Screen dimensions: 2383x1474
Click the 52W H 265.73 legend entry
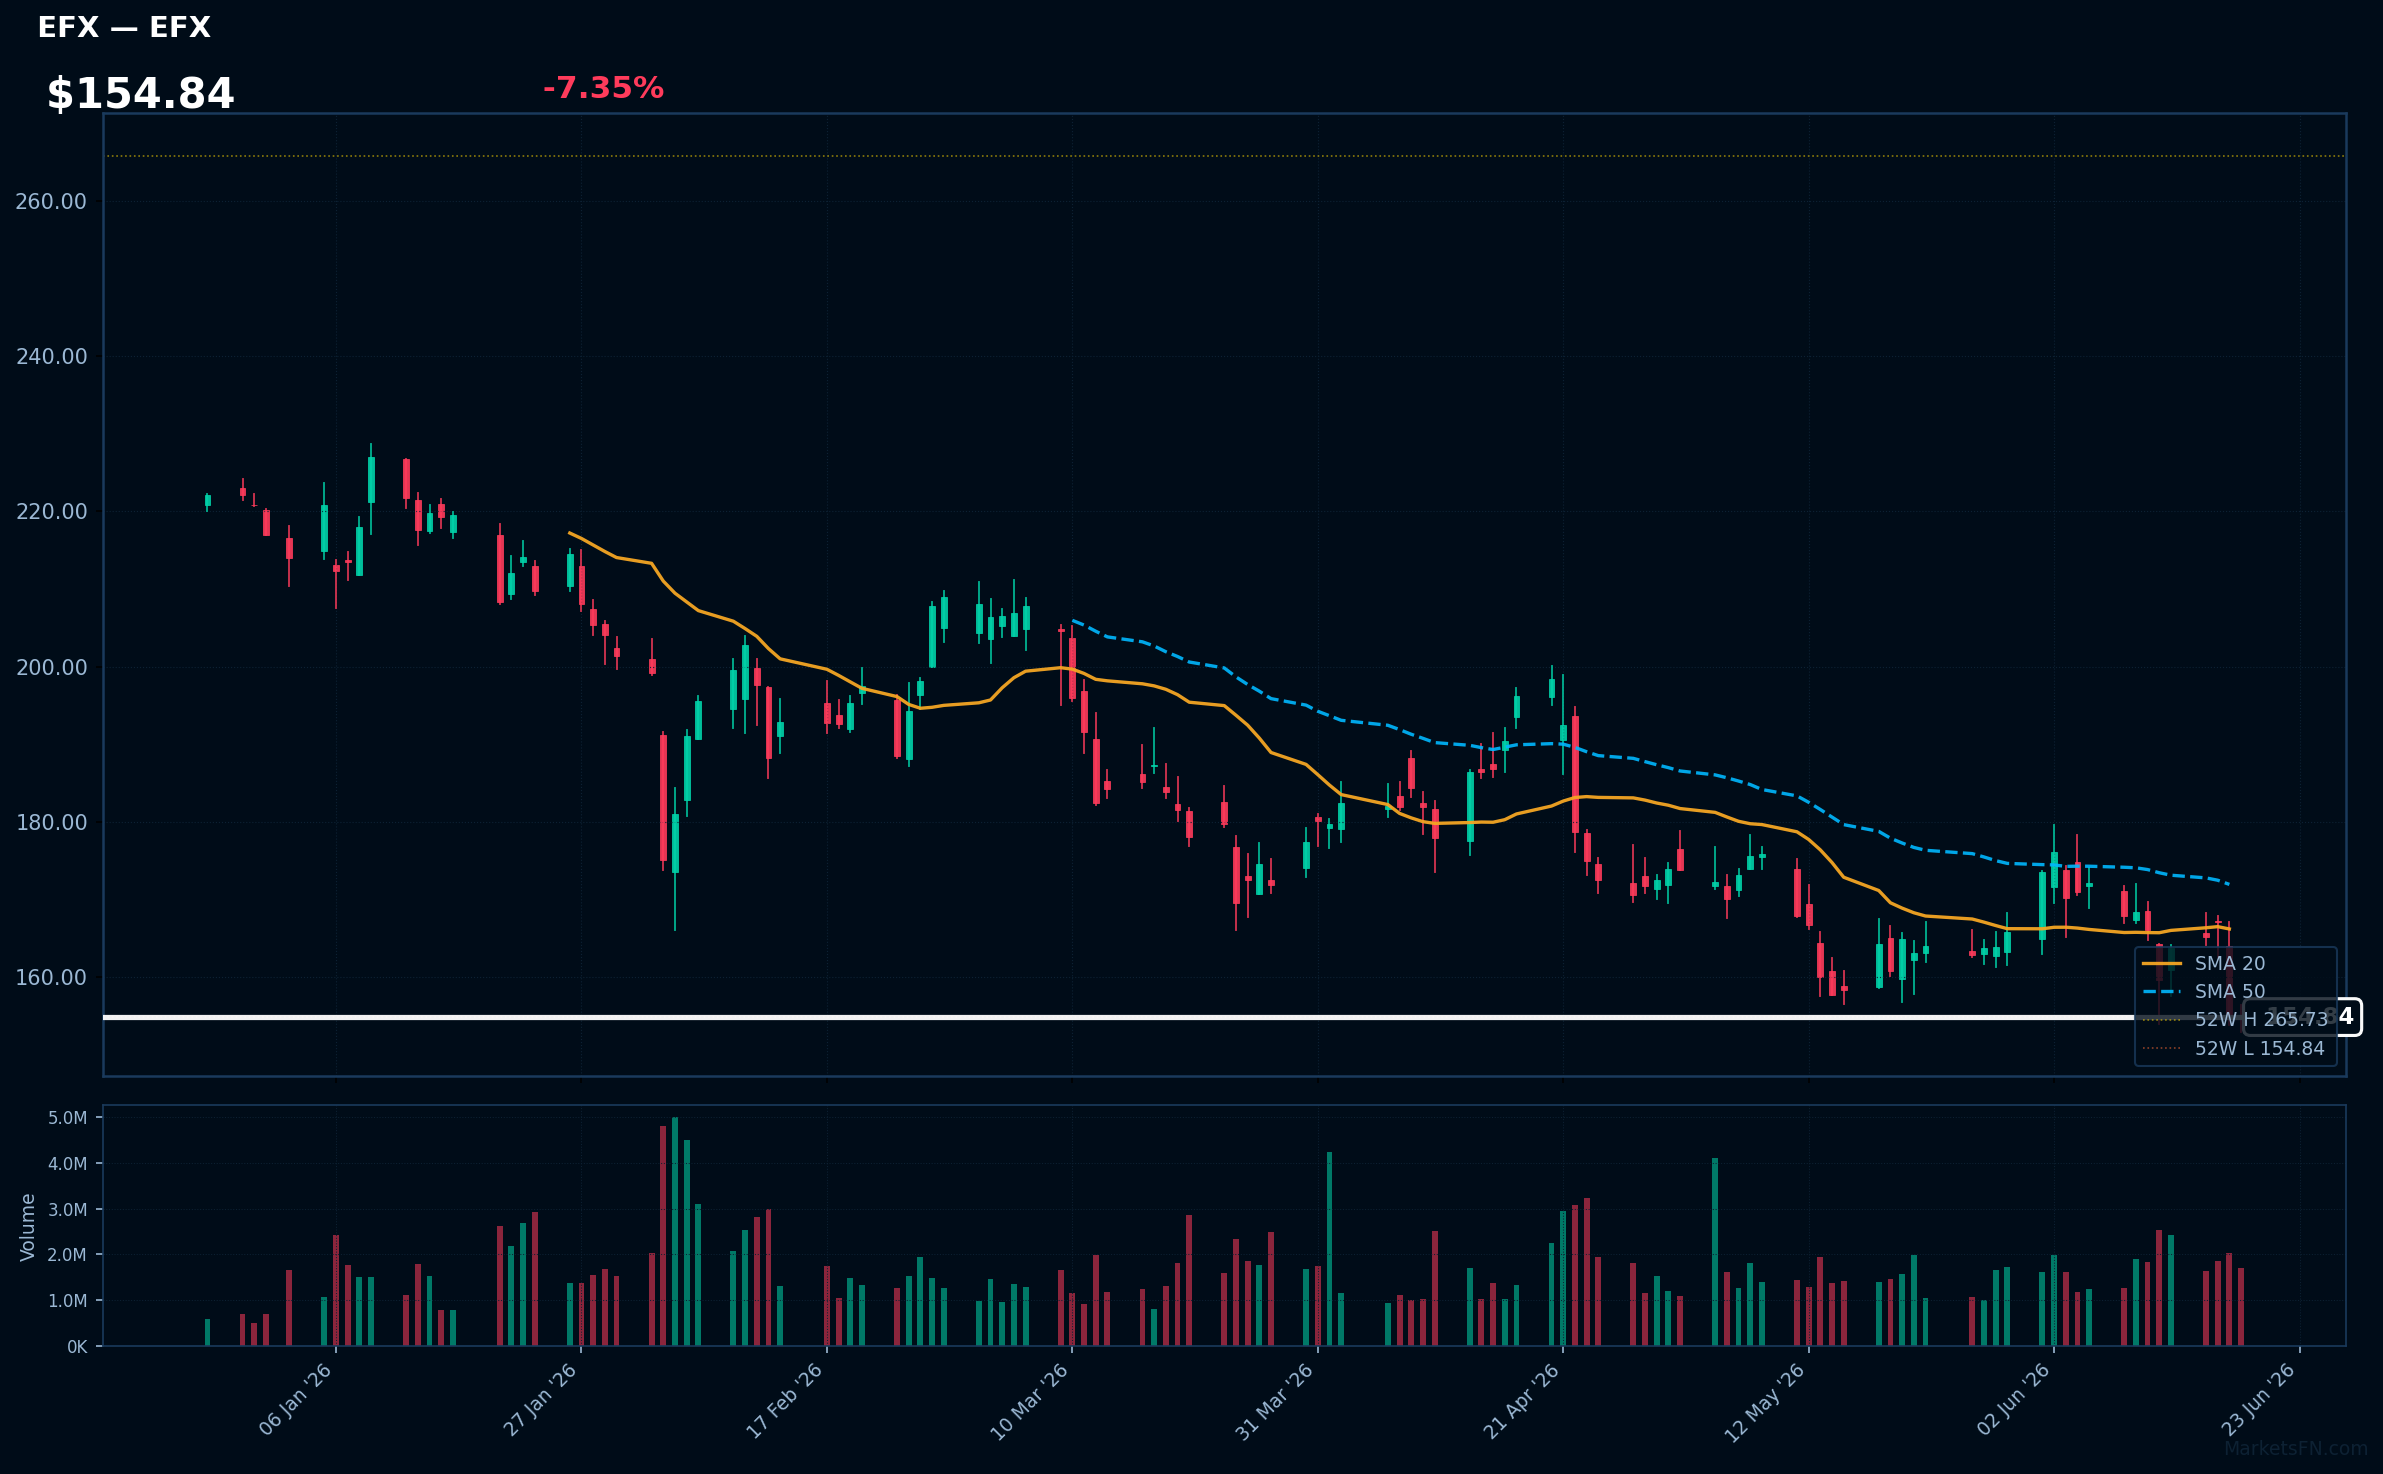[2235, 1020]
